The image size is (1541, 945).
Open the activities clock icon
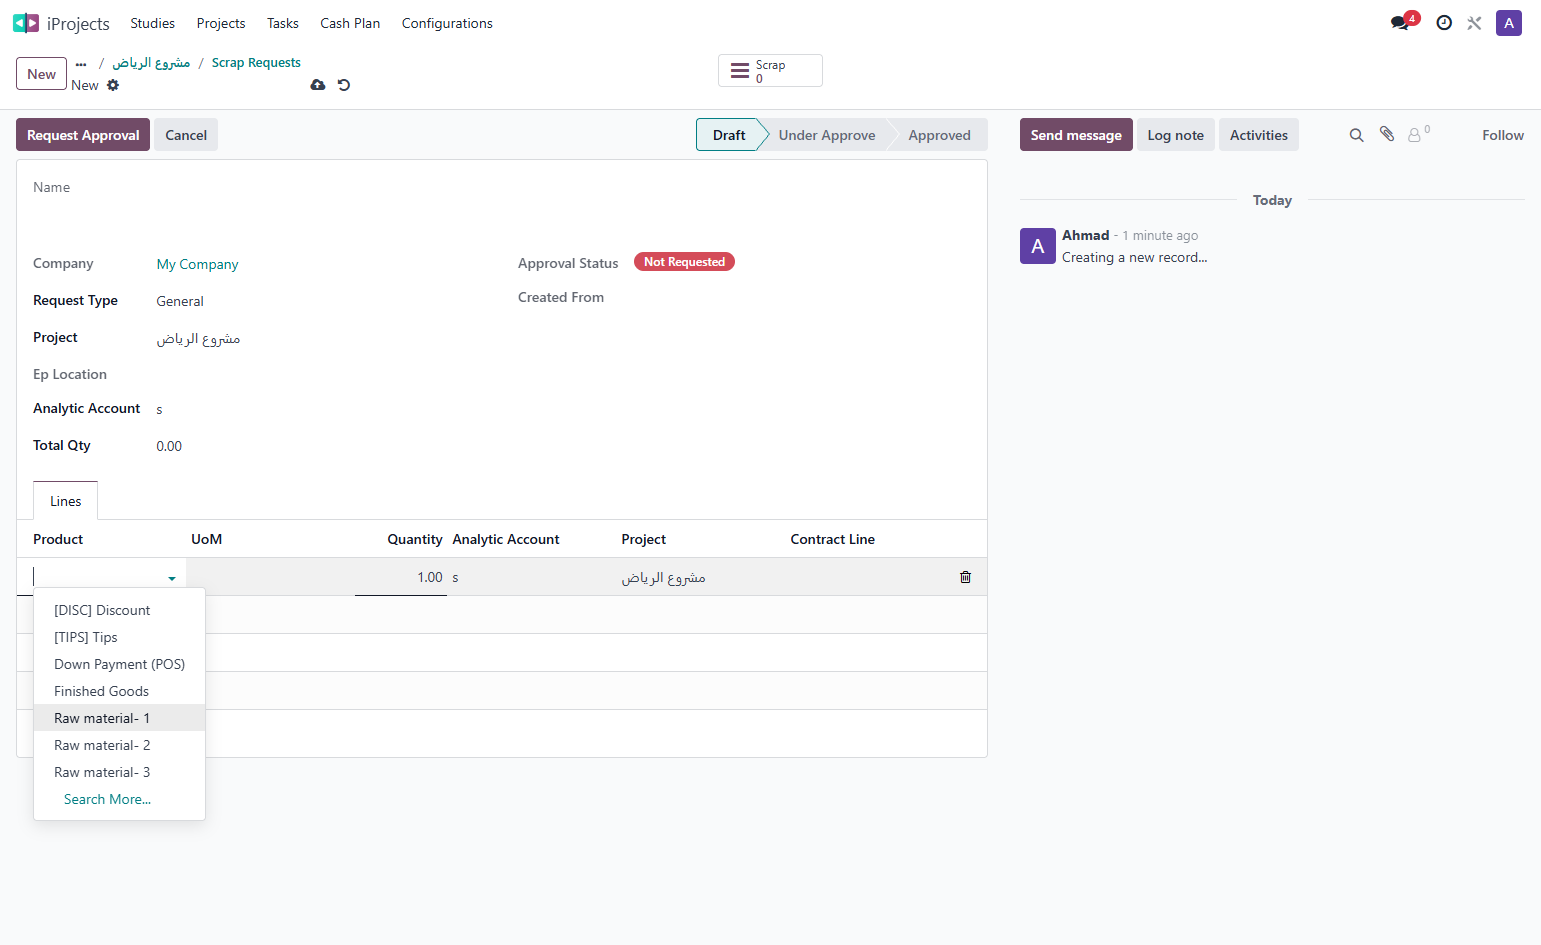pyautogui.click(x=1444, y=23)
